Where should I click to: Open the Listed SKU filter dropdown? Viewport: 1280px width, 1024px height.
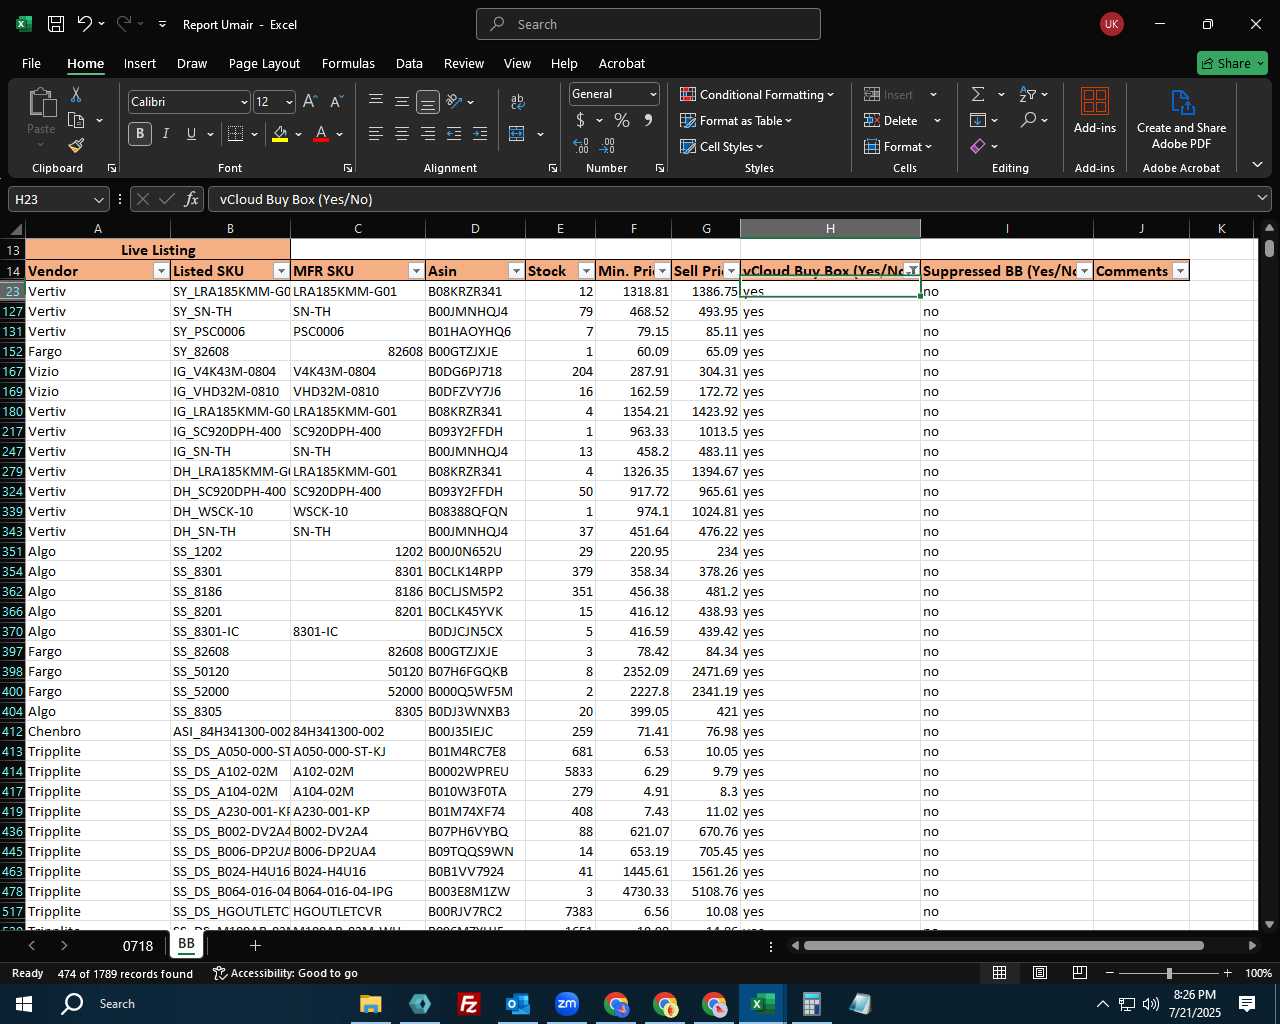pyautogui.click(x=281, y=271)
